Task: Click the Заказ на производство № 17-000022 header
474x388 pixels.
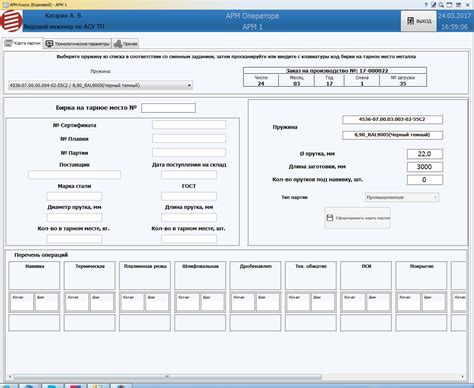Action: point(335,71)
